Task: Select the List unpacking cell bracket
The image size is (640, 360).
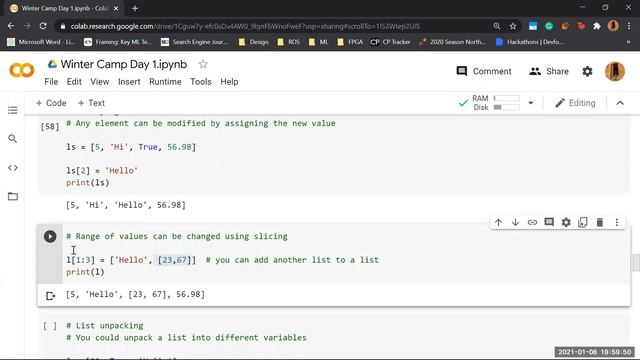Action: (x=50, y=326)
